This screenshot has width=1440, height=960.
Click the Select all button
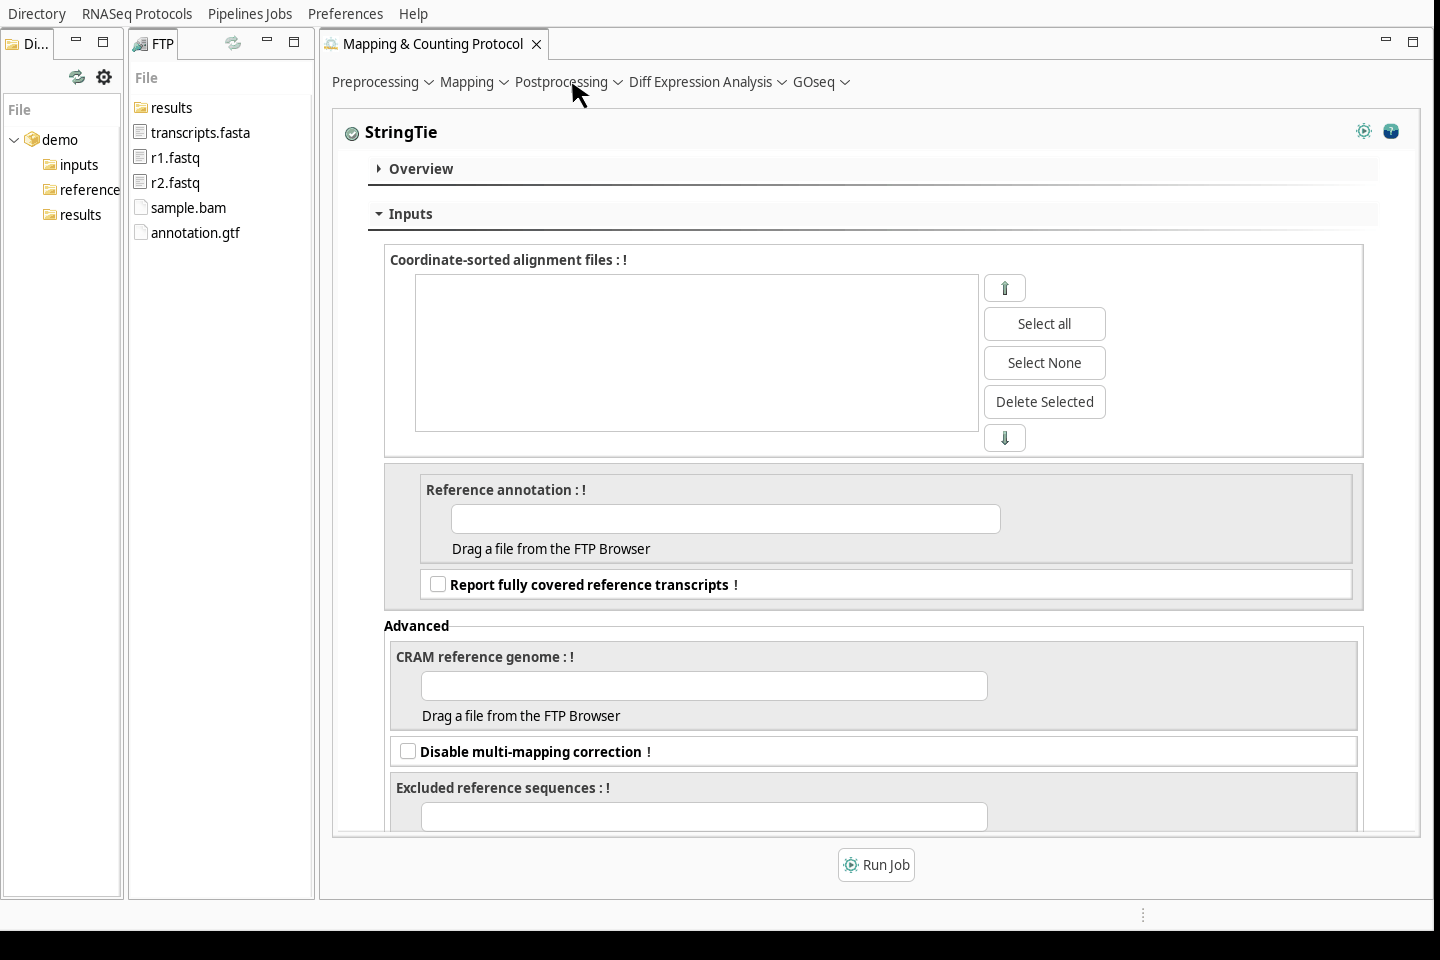pyautogui.click(x=1045, y=324)
